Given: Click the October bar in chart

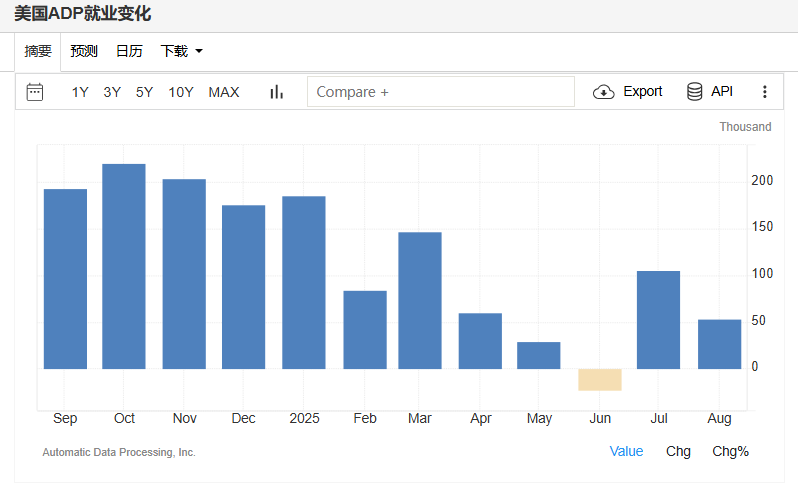Looking at the screenshot, I should (x=124, y=266).
